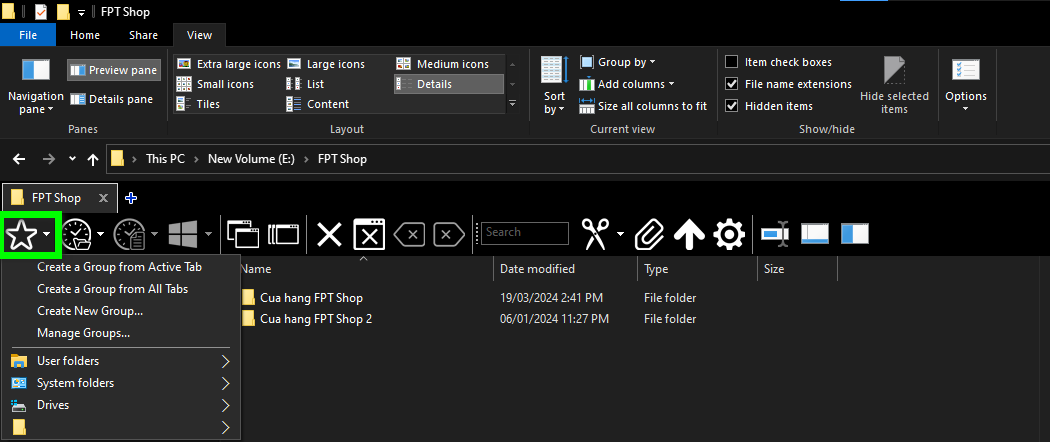
Task: Open QTTabBar options gear icon
Action: pos(729,234)
